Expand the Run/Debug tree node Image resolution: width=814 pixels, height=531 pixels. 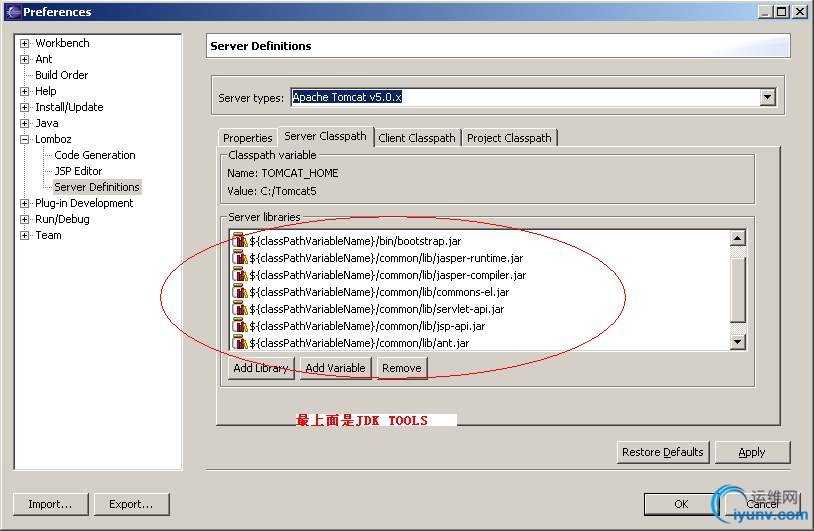click(24, 220)
